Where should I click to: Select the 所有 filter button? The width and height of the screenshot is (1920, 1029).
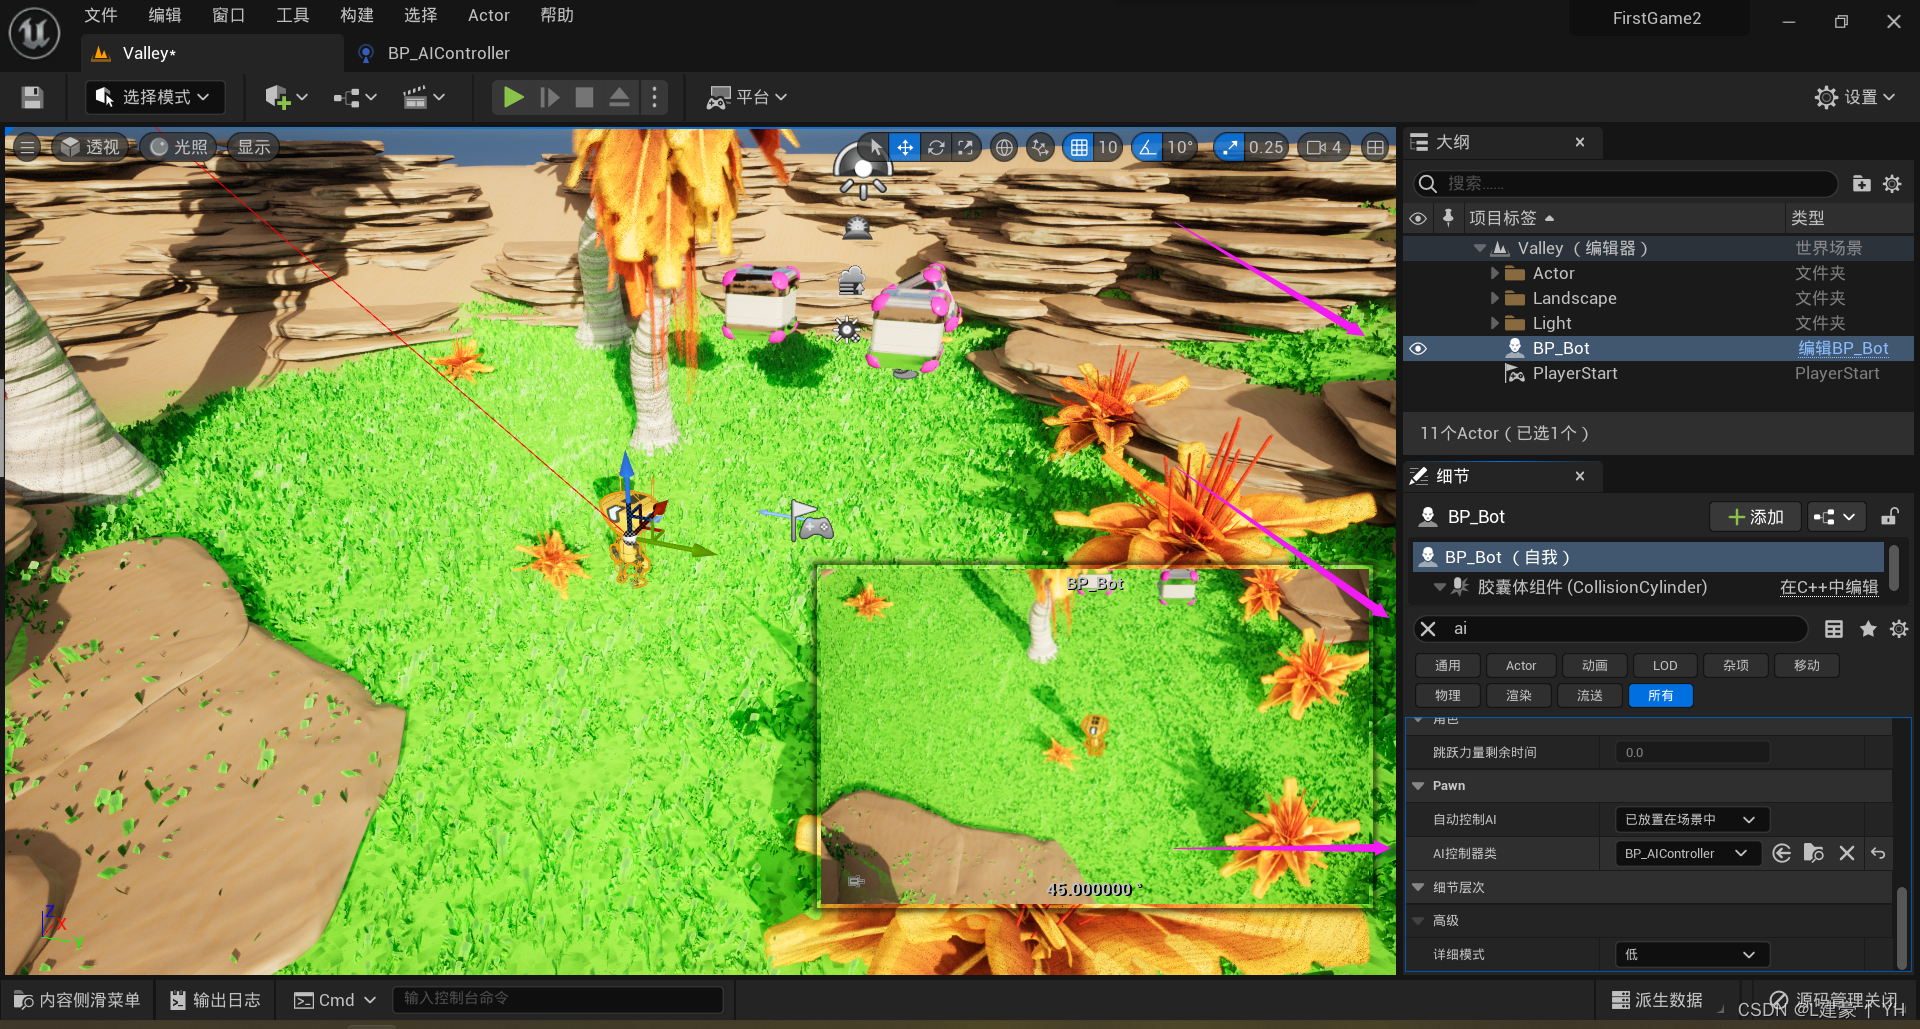click(x=1660, y=695)
